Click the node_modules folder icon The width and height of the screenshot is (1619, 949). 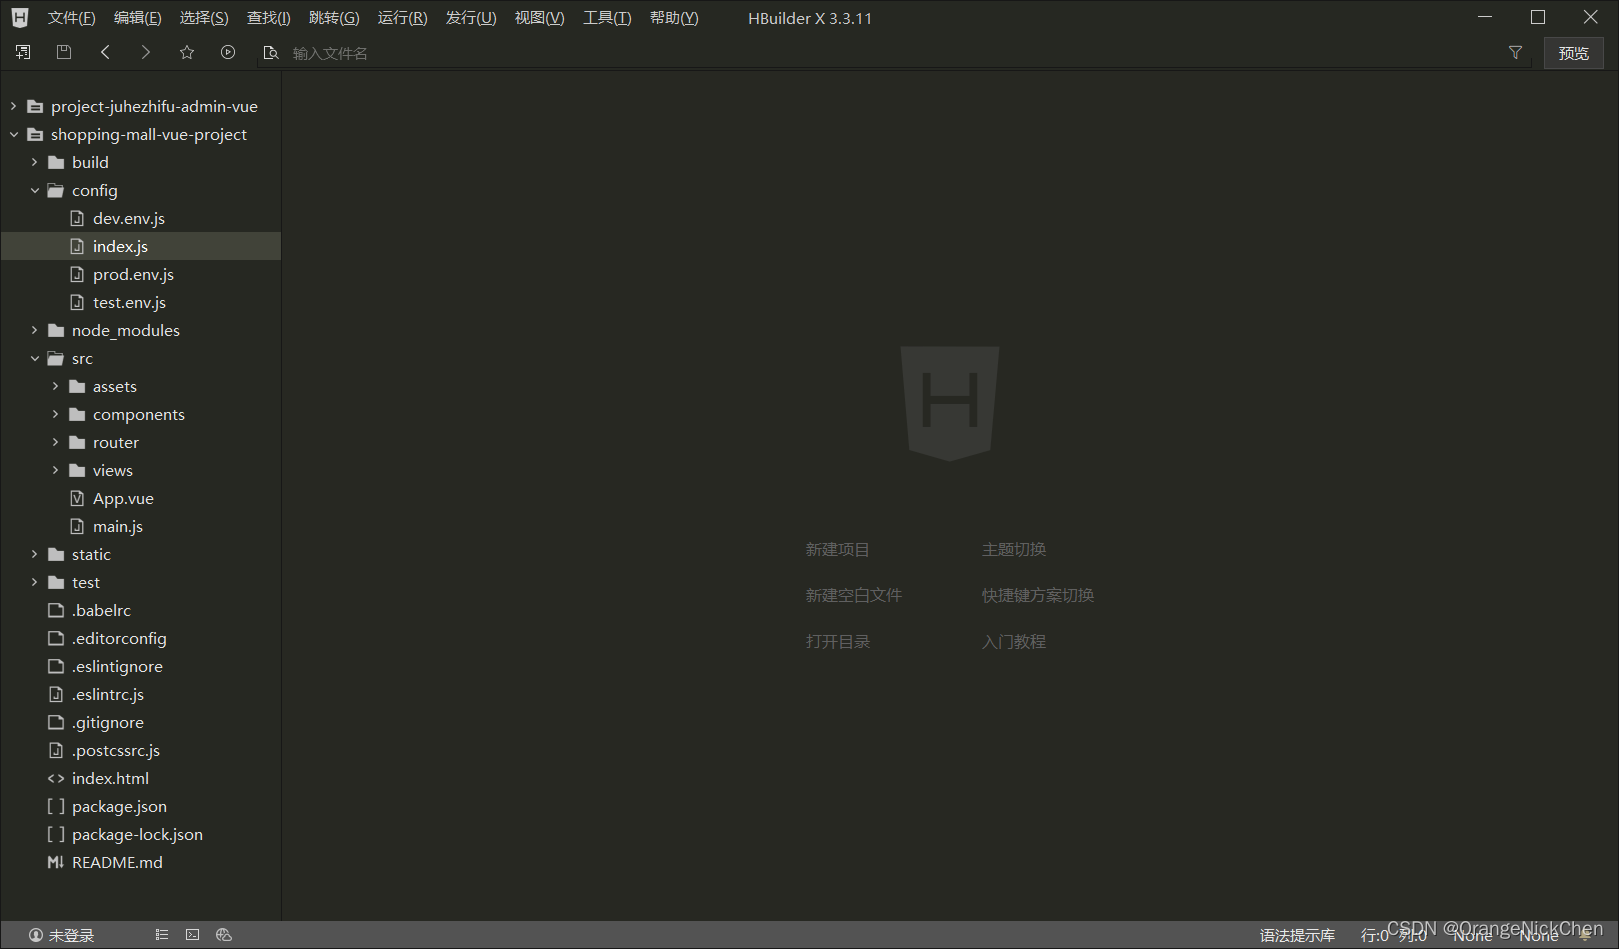[x=56, y=330]
